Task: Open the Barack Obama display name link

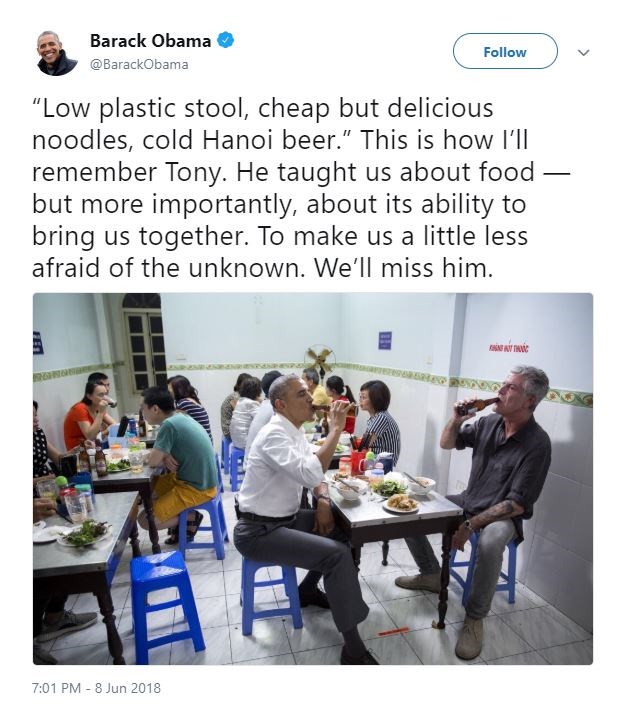Action: pyautogui.click(x=150, y=41)
